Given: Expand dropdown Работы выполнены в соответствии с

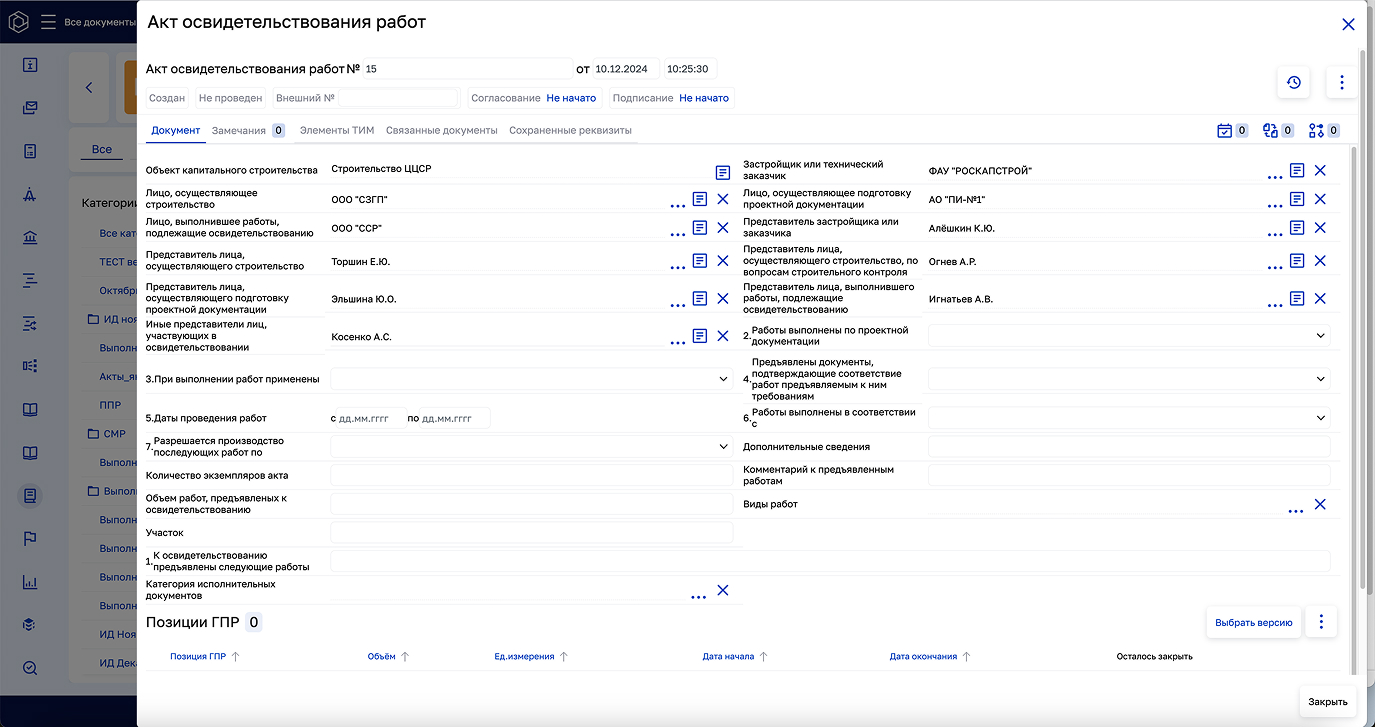Looking at the screenshot, I should tap(1320, 416).
